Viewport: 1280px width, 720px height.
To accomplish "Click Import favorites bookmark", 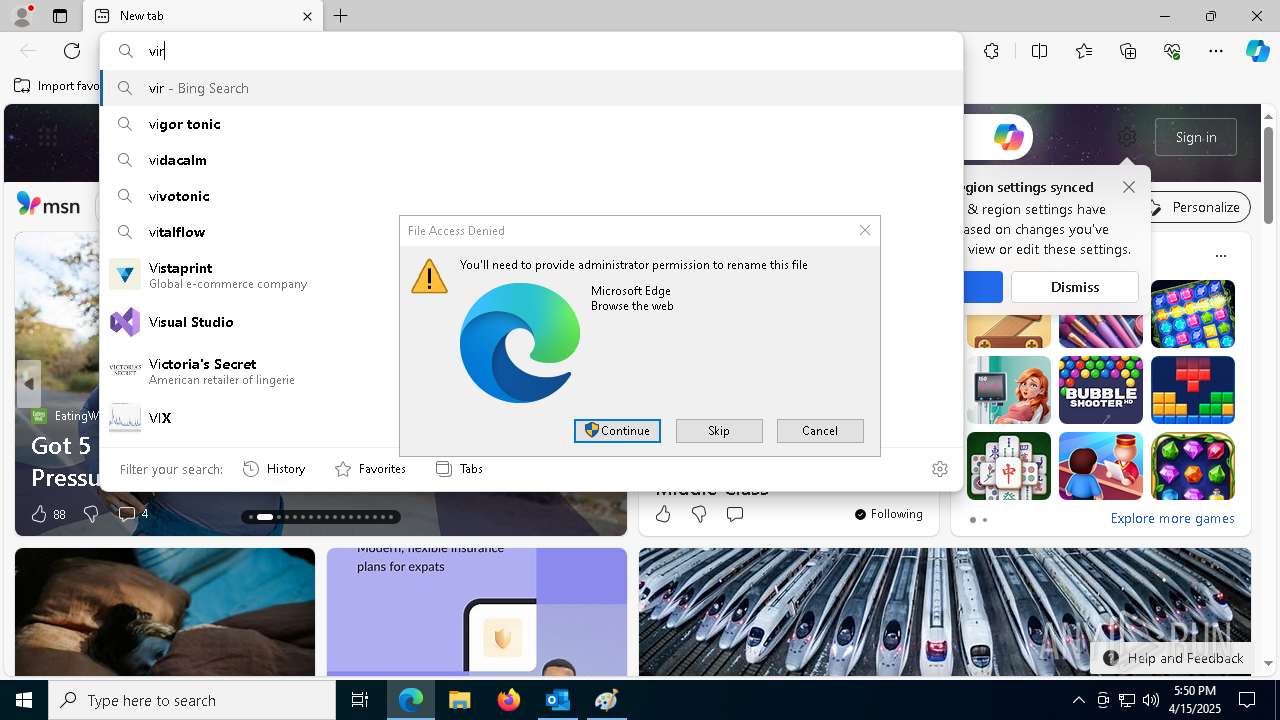I will (x=57, y=86).
